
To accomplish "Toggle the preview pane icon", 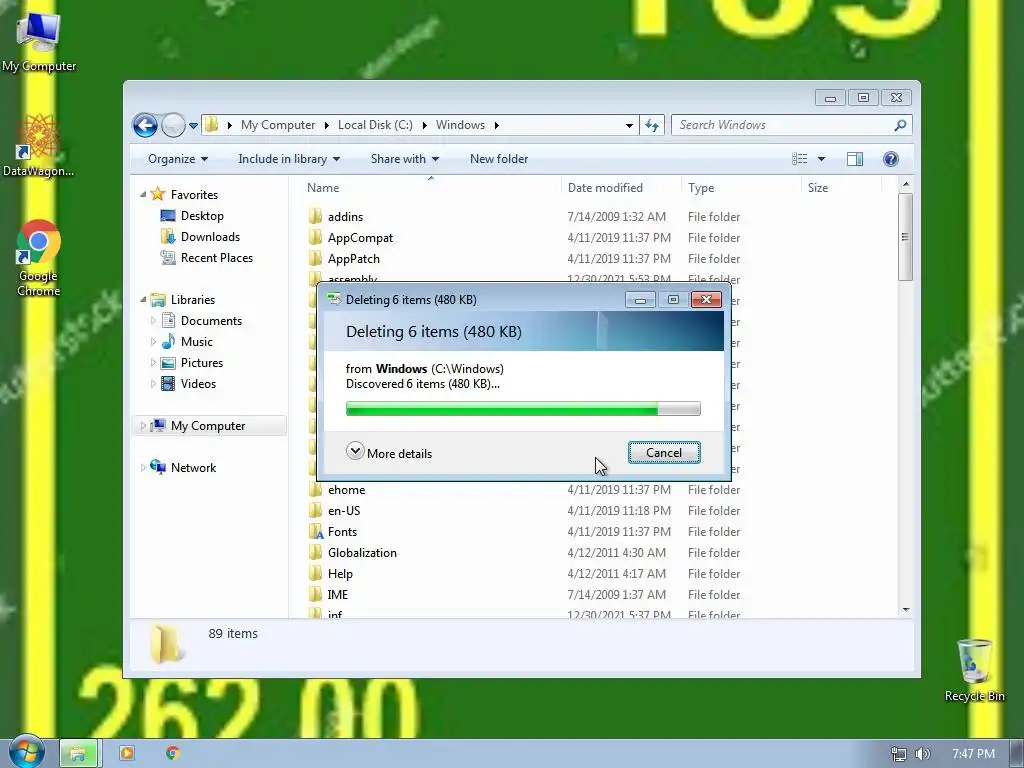I will click(x=855, y=159).
